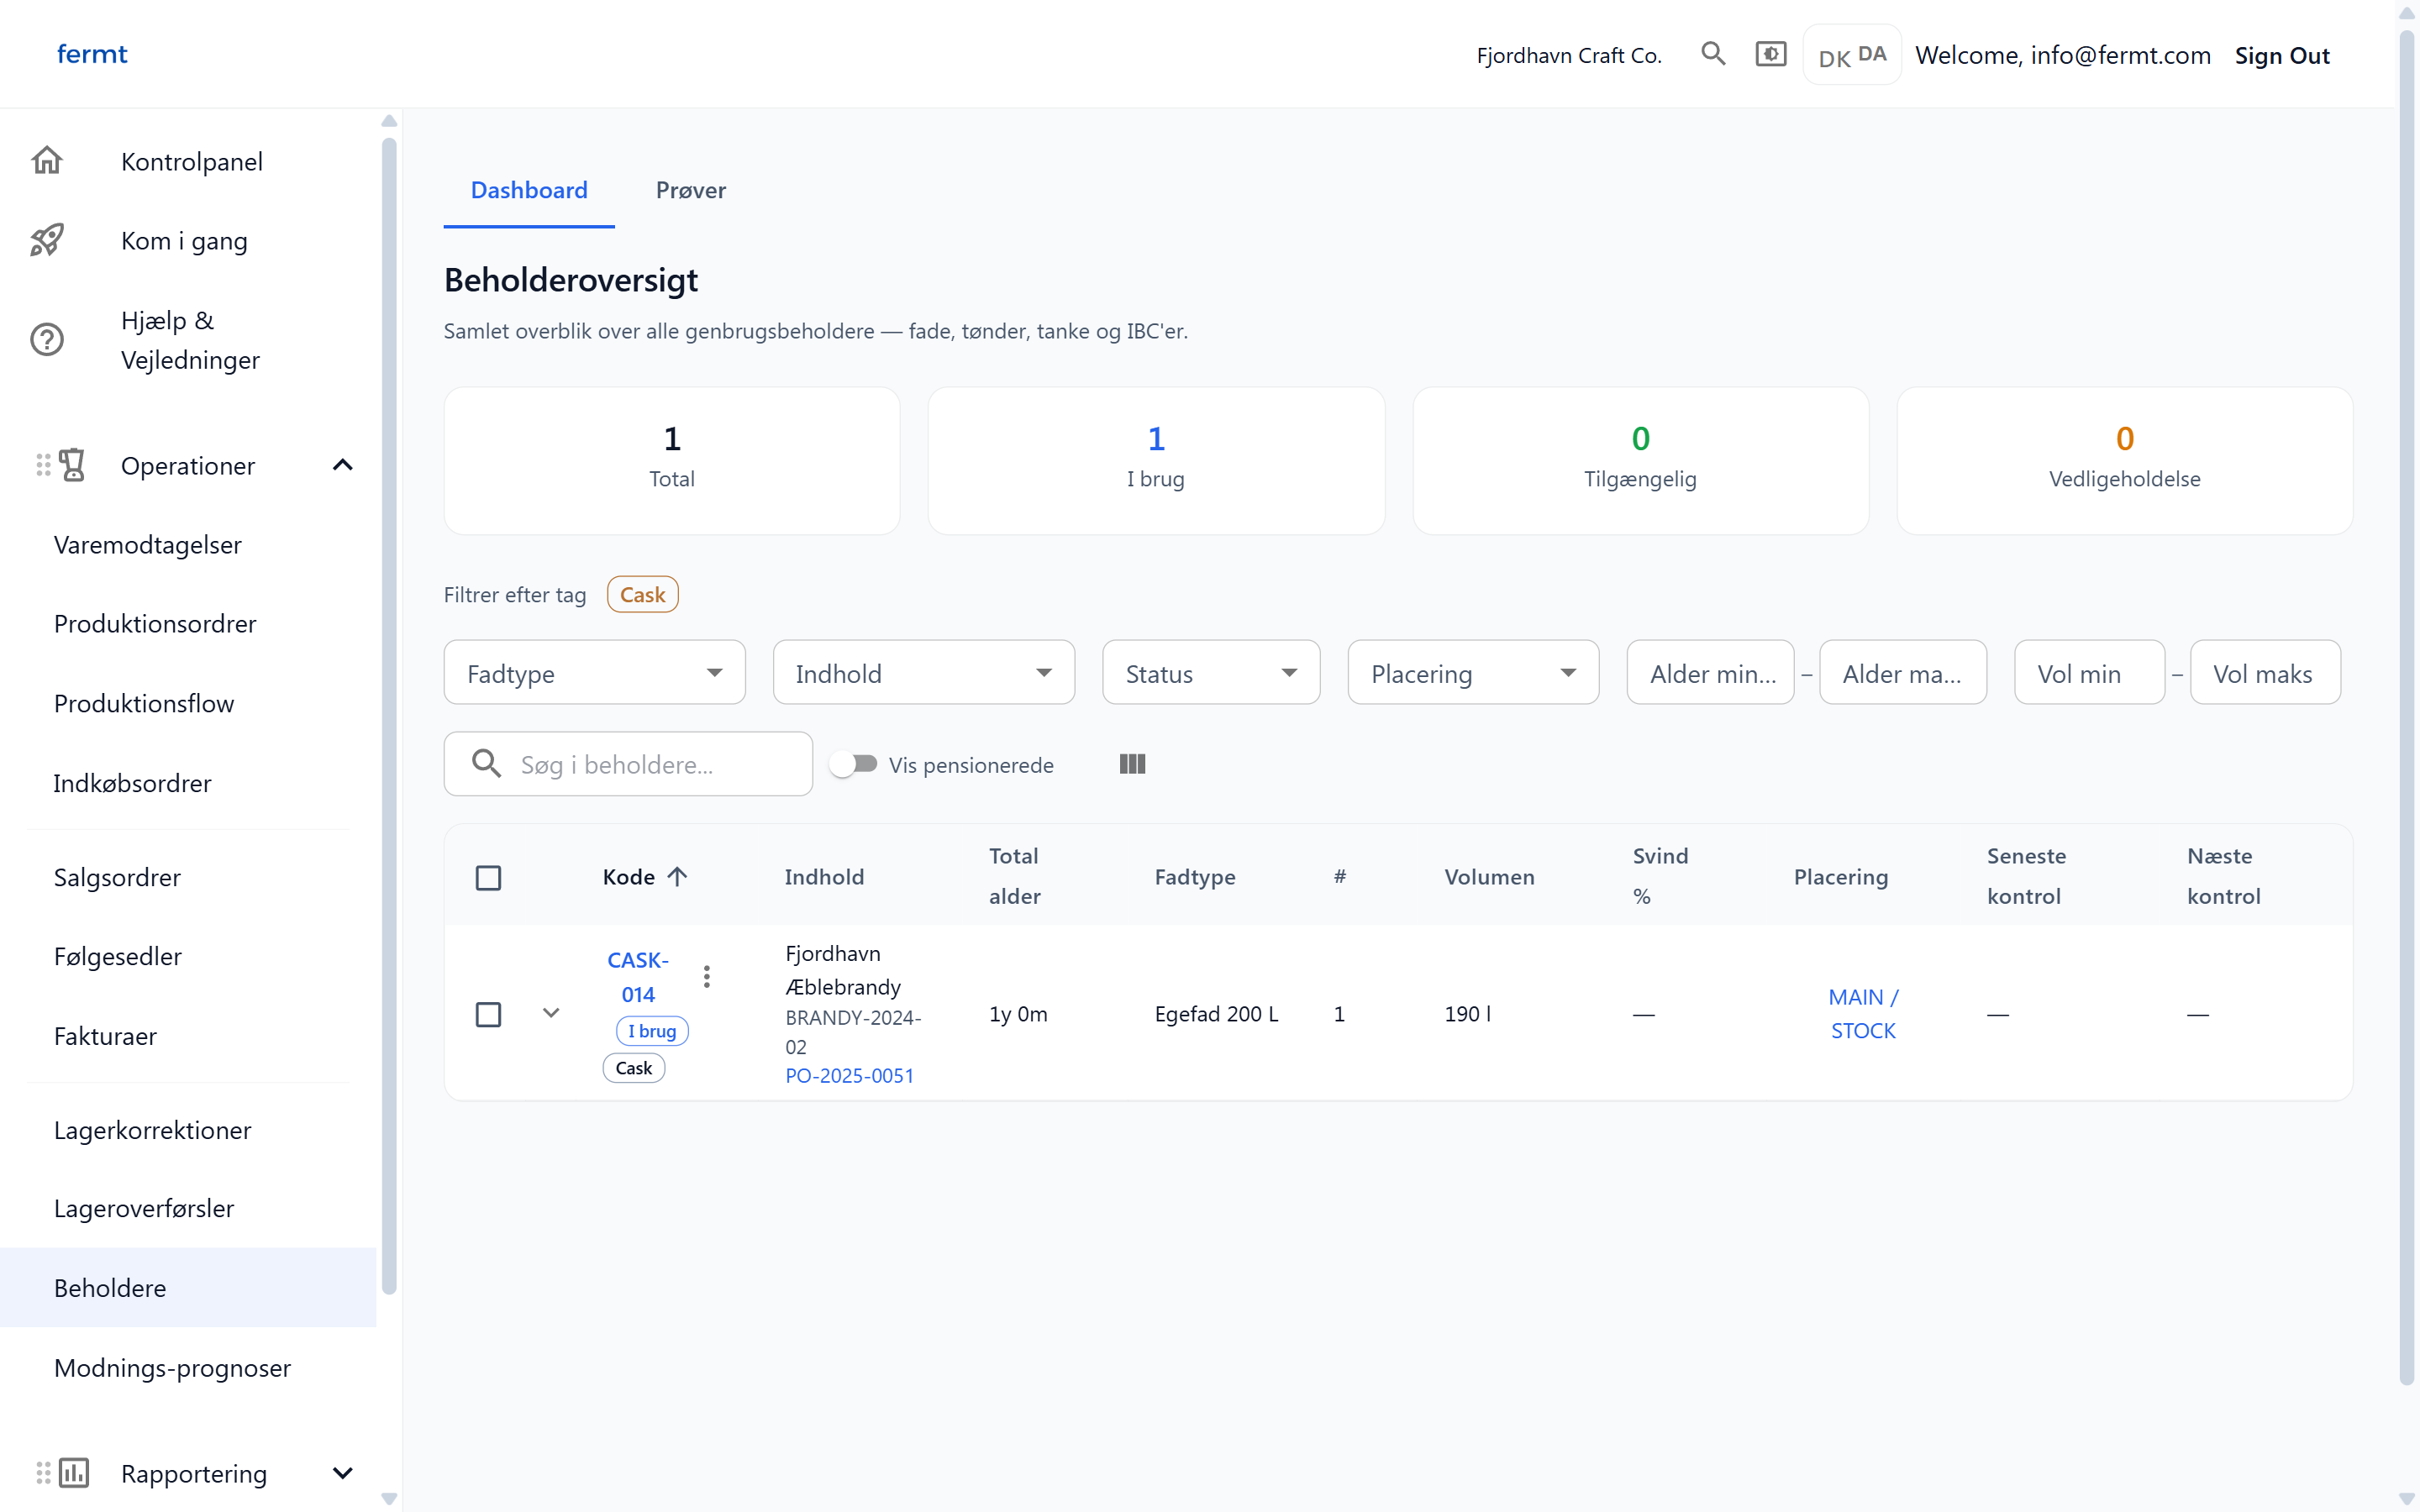Click the I brug status badge
This screenshot has width=2420, height=1512.
pos(652,1031)
